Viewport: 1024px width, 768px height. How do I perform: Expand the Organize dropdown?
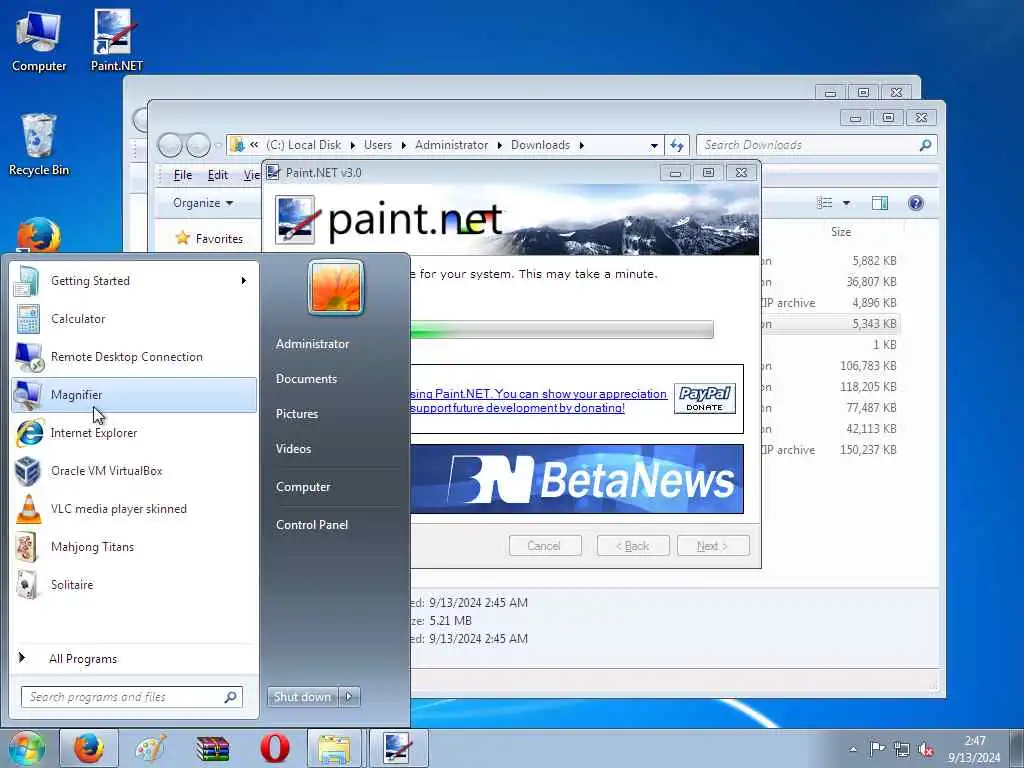(203, 203)
